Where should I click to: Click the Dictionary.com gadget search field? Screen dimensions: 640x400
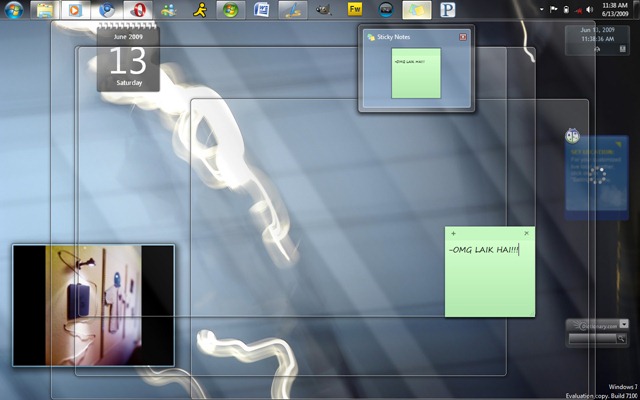[x=593, y=338]
